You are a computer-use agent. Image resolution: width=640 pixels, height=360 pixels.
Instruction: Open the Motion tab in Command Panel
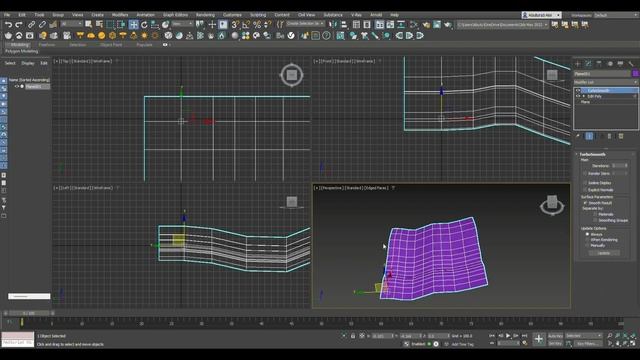[610, 64]
